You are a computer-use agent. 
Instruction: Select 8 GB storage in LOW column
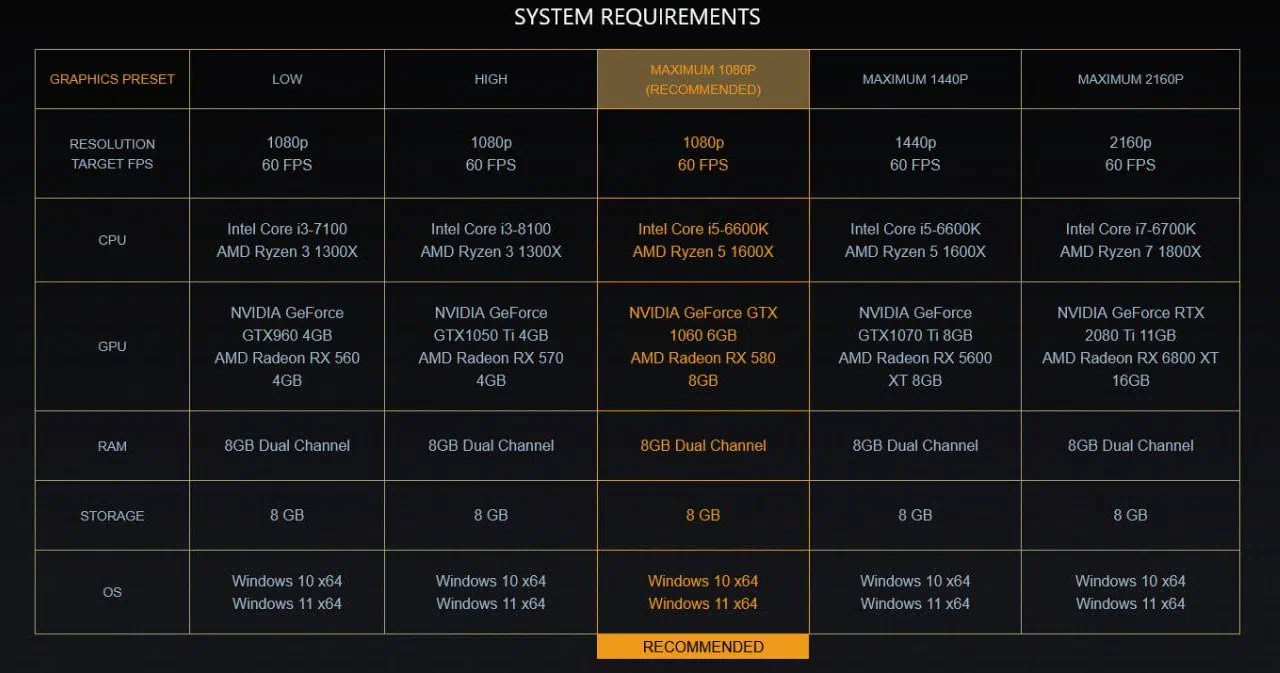click(x=287, y=515)
